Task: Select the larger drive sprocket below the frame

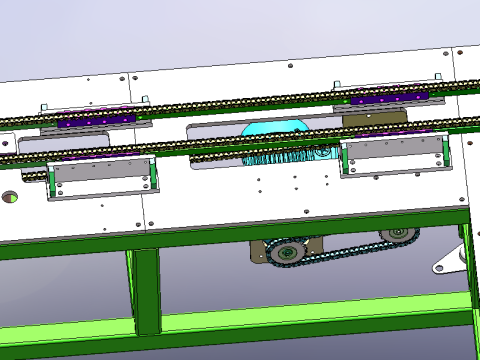Action: pyautogui.click(x=286, y=252)
